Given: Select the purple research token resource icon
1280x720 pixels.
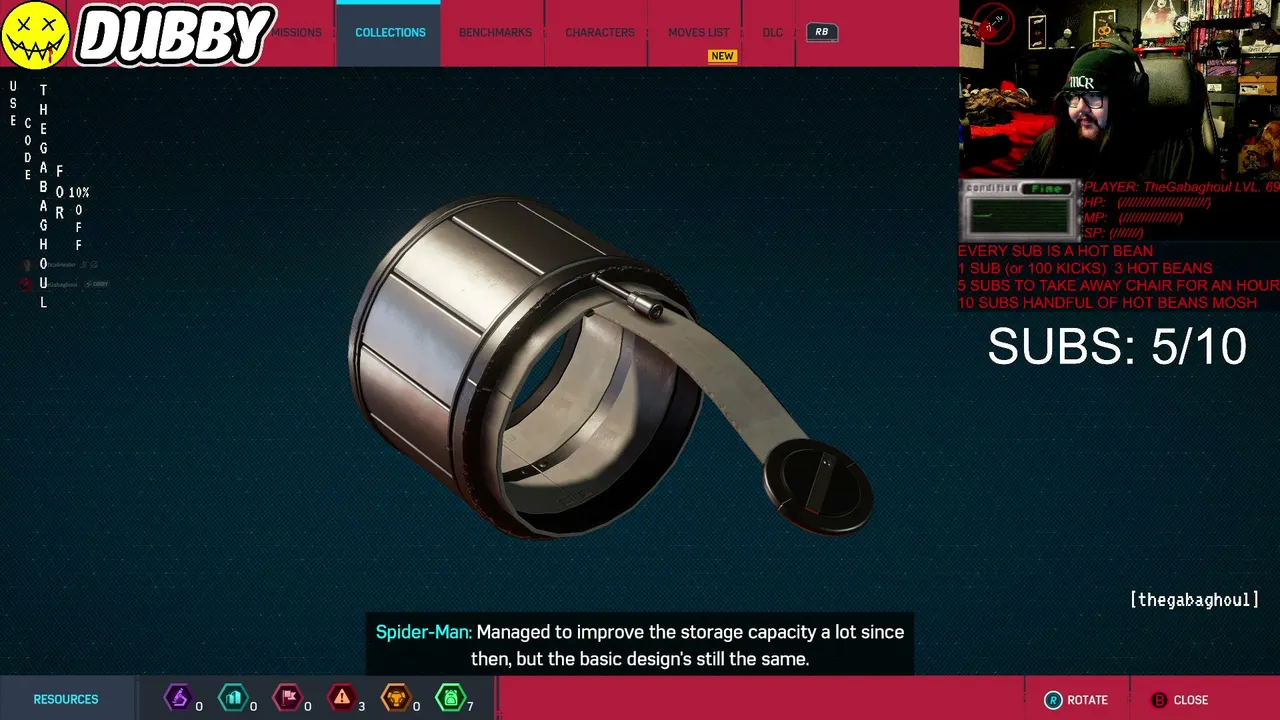Looking at the screenshot, I should (x=178, y=698).
